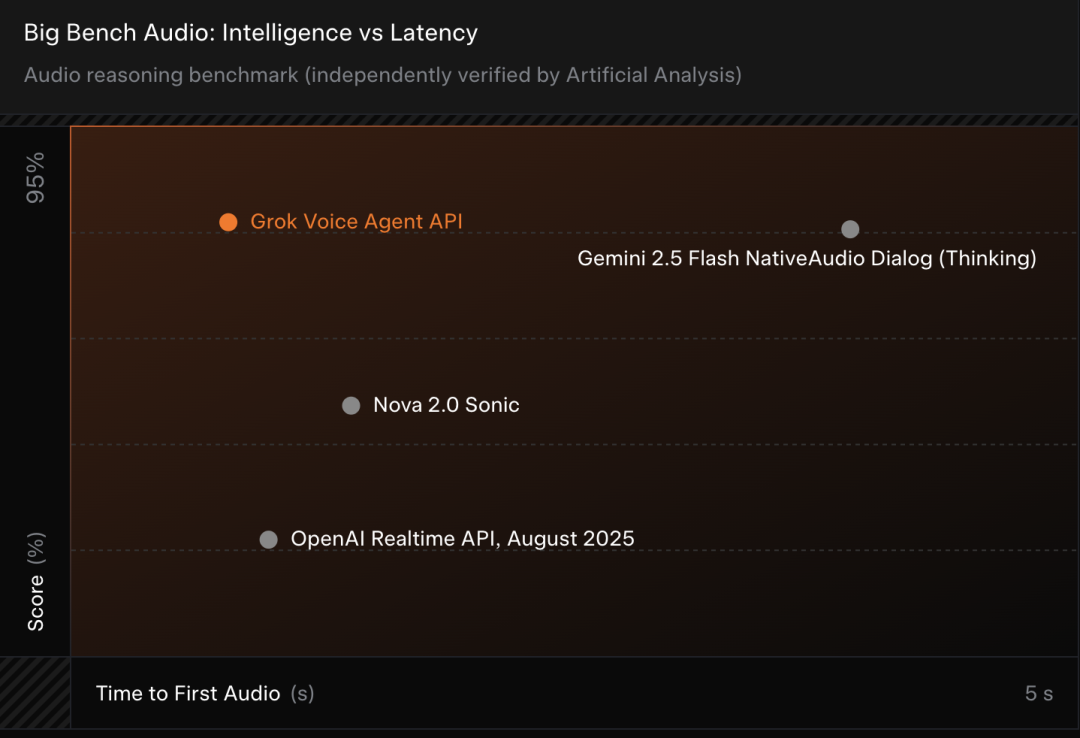Click the lowest dashed horizontal gridline
Viewport: 1080px width, 738px height.
click(700, 550)
